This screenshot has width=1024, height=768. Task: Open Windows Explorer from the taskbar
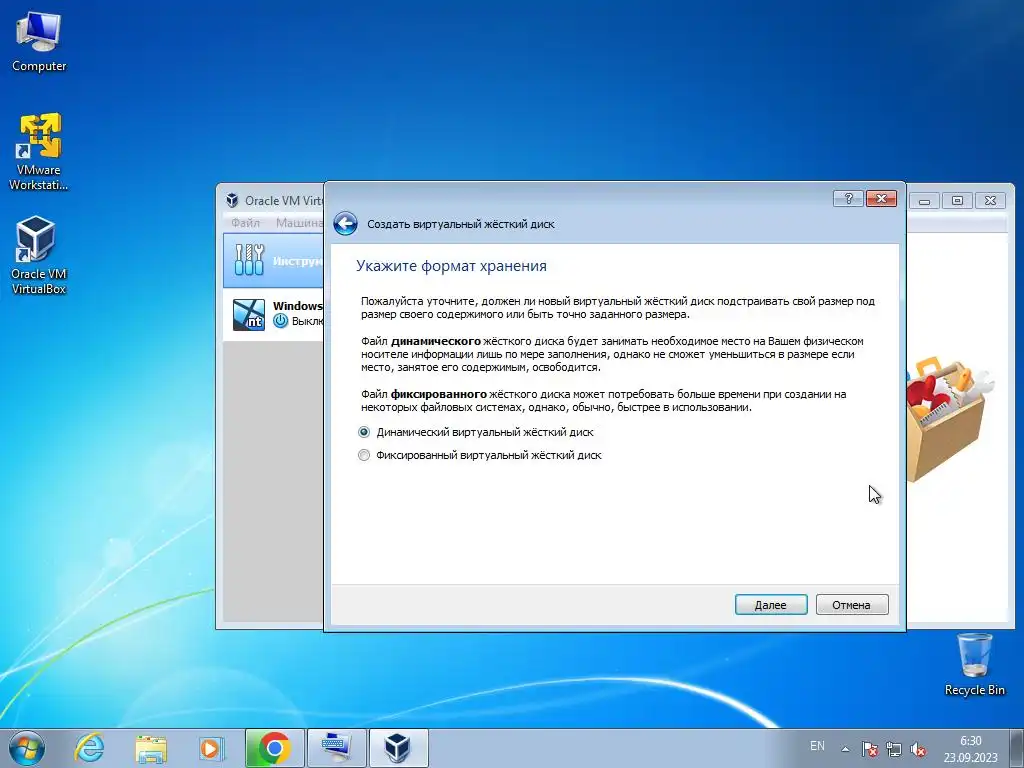pyautogui.click(x=151, y=748)
